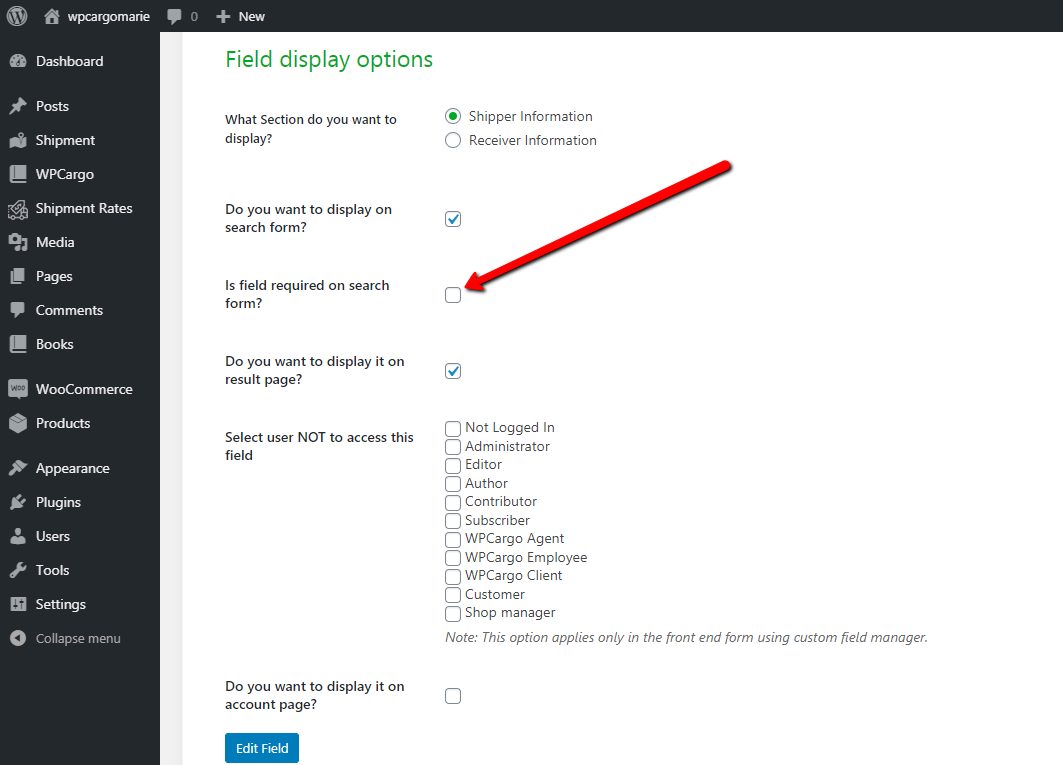Click the Edit Field button
Viewport: 1063px width, 765px height.
coord(262,748)
